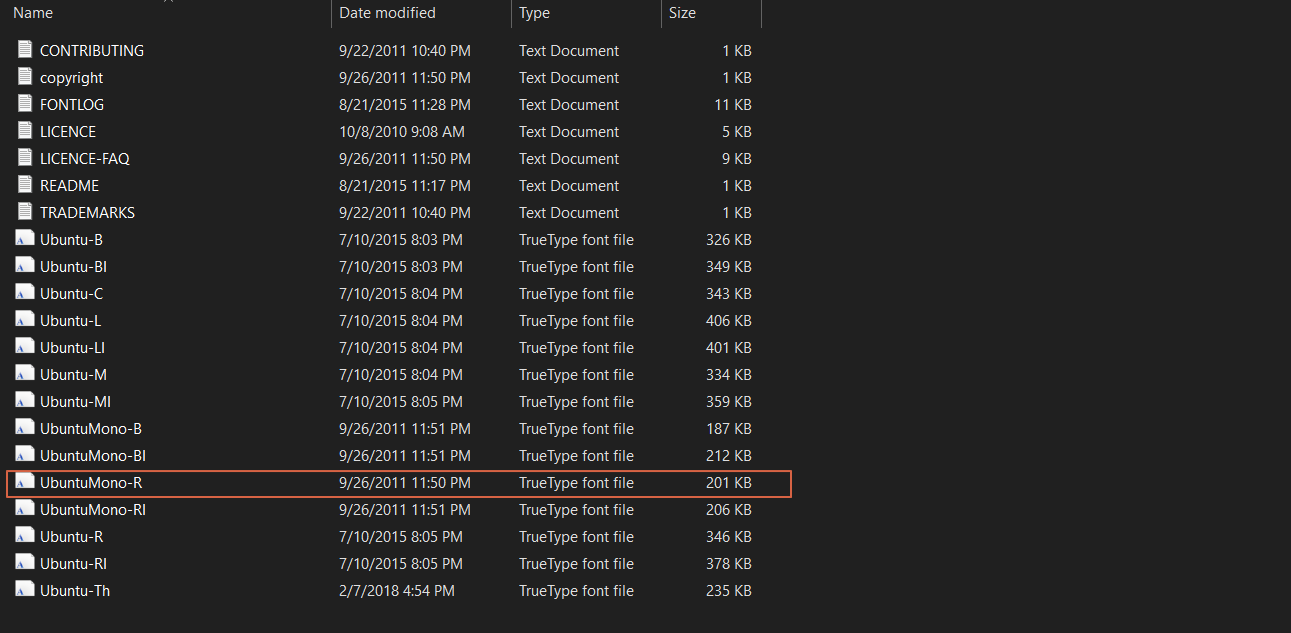Screen dimensions: 1291x633
Task: Click the 11 KB size of FONTLOG
Action: [x=732, y=104]
